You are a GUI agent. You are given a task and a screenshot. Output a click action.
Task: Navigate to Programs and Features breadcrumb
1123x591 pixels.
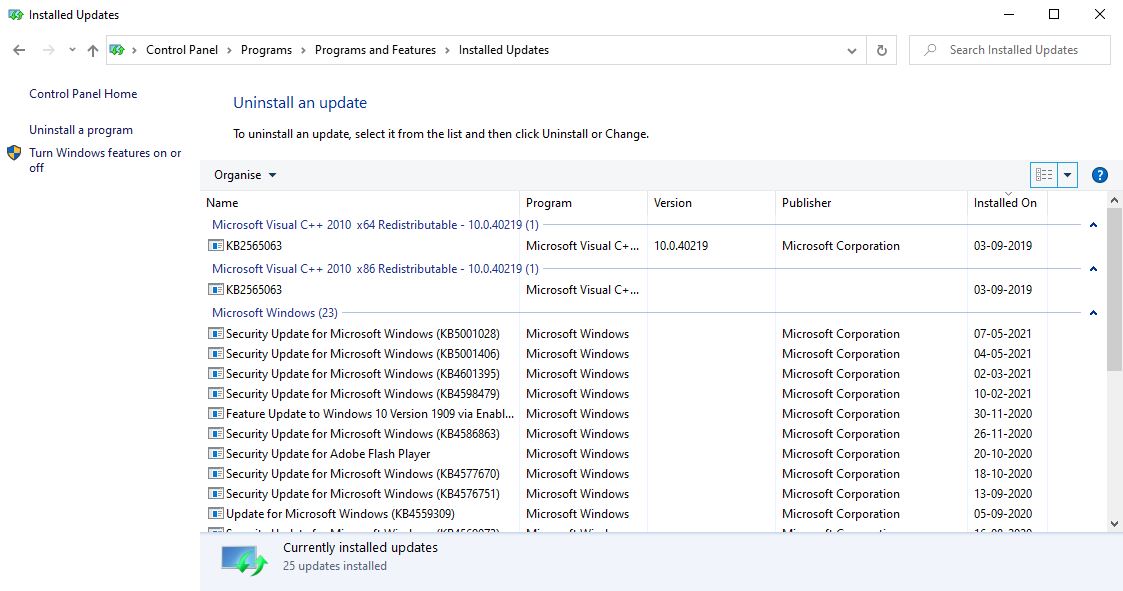click(375, 50)
